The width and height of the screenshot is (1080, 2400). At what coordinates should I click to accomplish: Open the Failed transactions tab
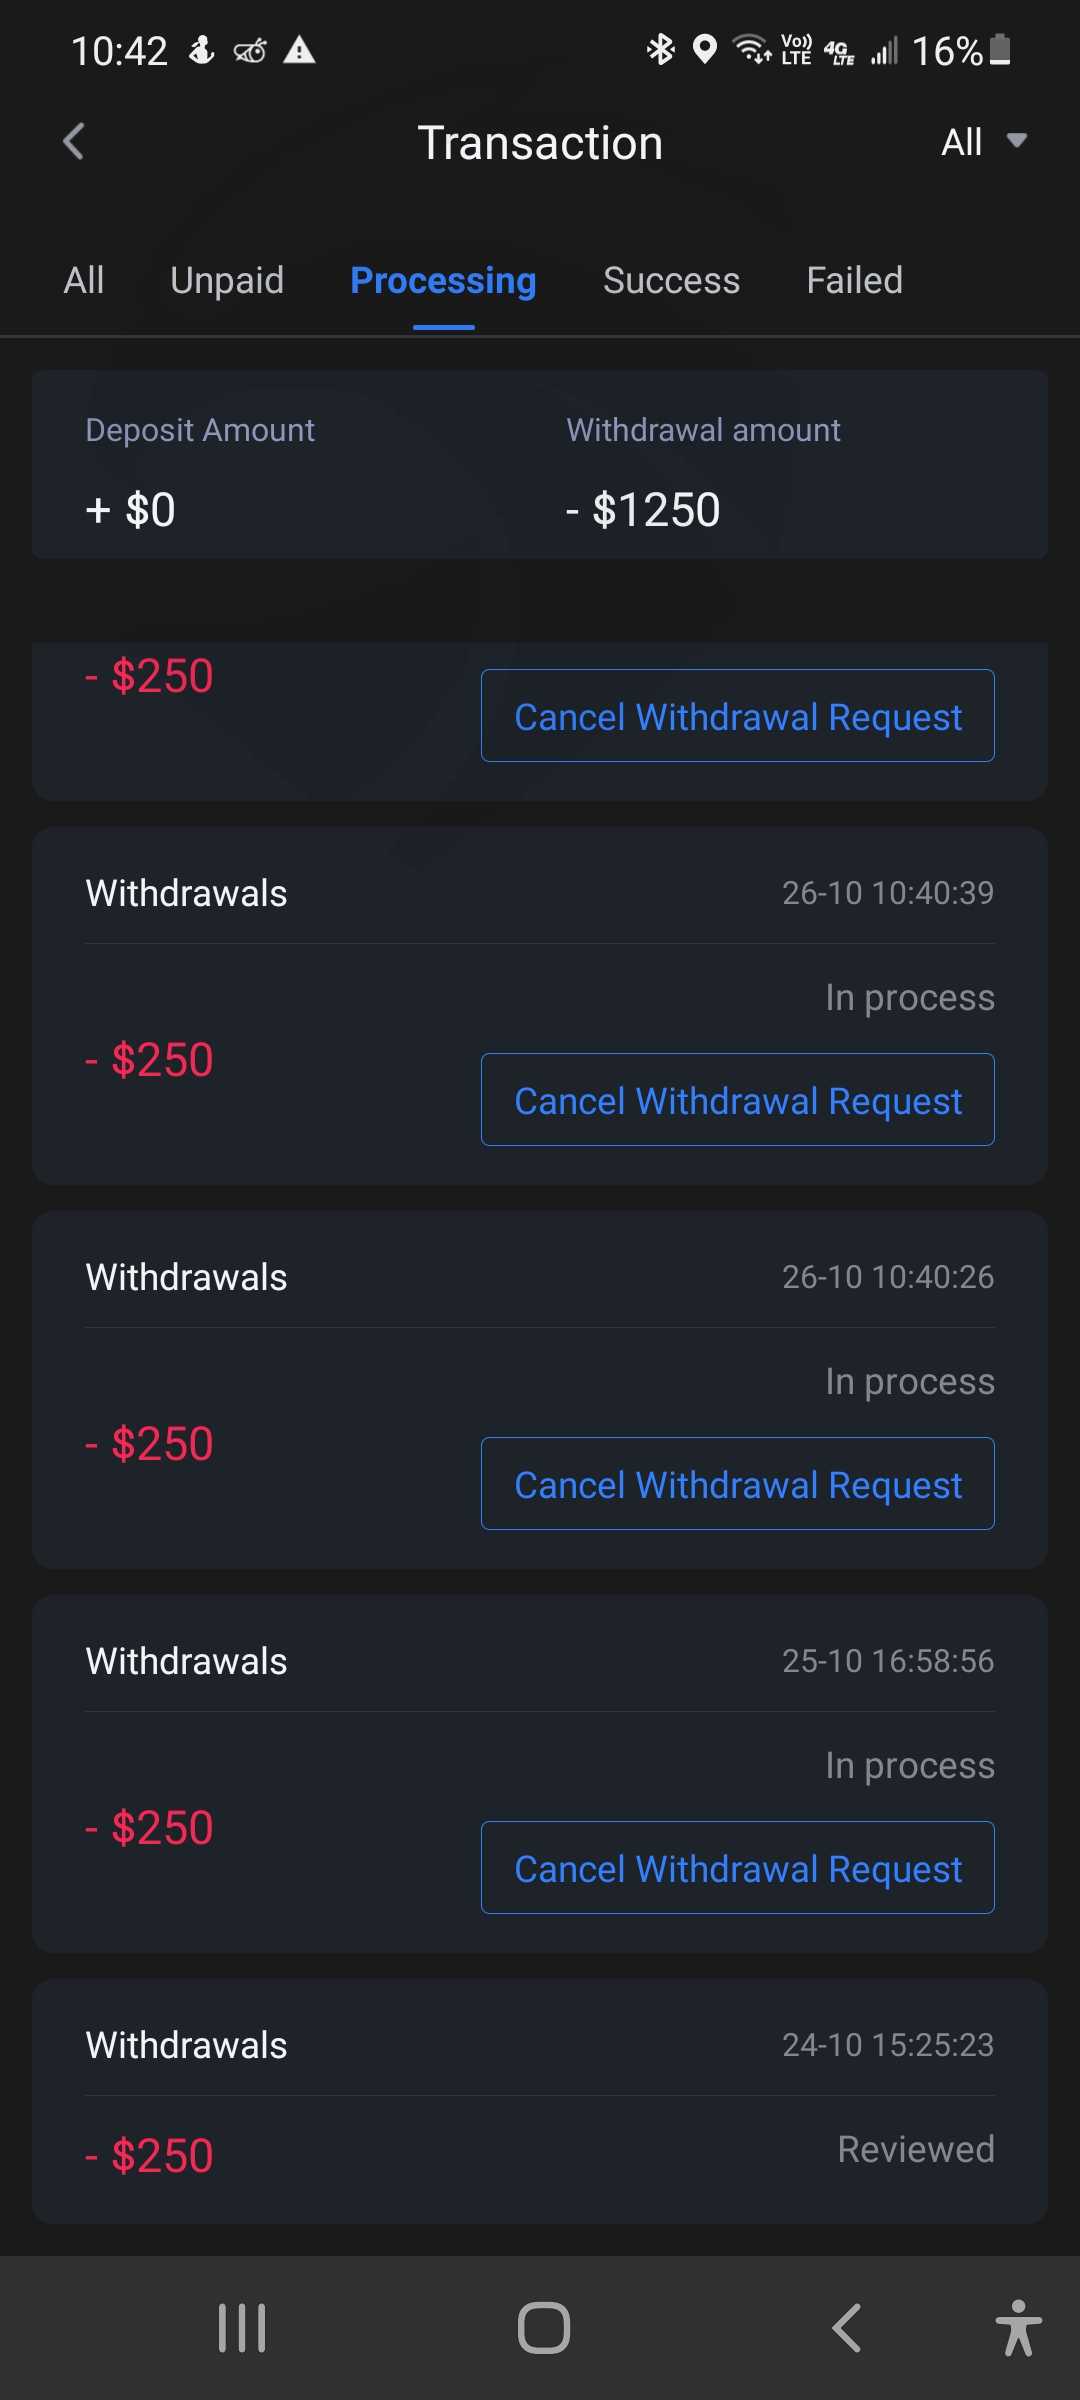click(854, 281)
